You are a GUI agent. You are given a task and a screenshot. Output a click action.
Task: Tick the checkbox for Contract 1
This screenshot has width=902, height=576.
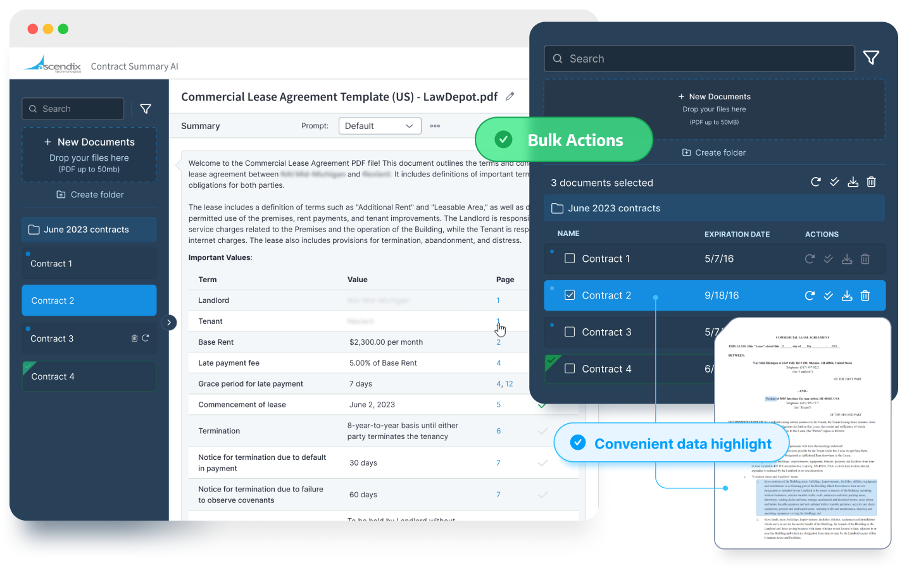[570, 258]
